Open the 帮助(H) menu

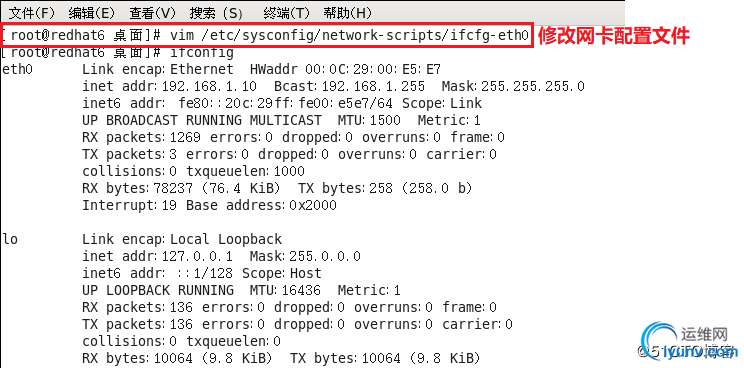point(347,13)
